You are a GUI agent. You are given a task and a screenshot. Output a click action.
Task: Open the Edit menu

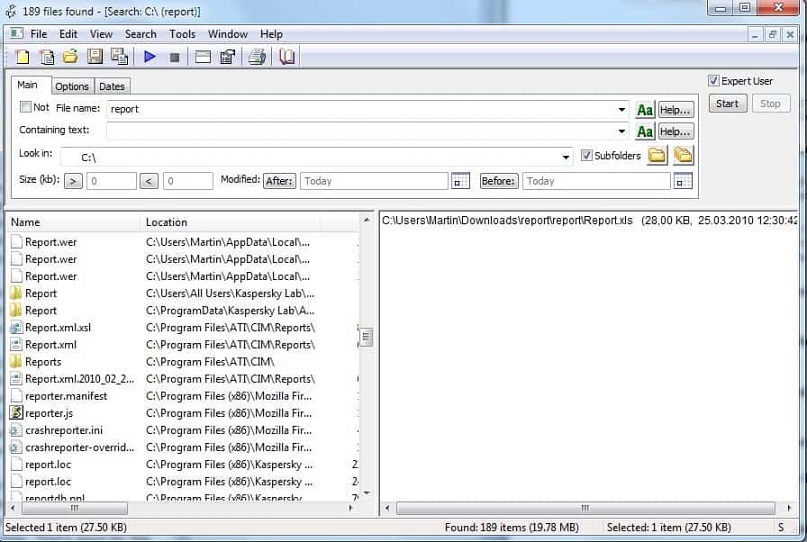(68, 34)
